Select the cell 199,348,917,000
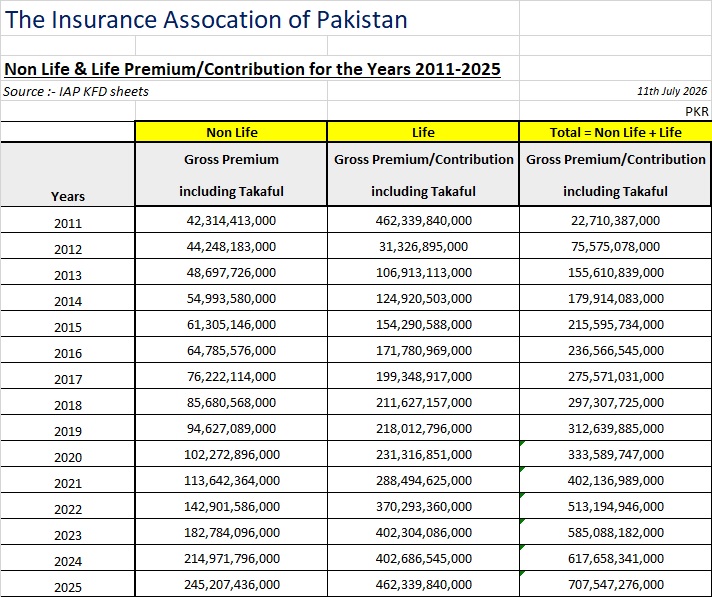712x597 pixels. coord(424,376)
